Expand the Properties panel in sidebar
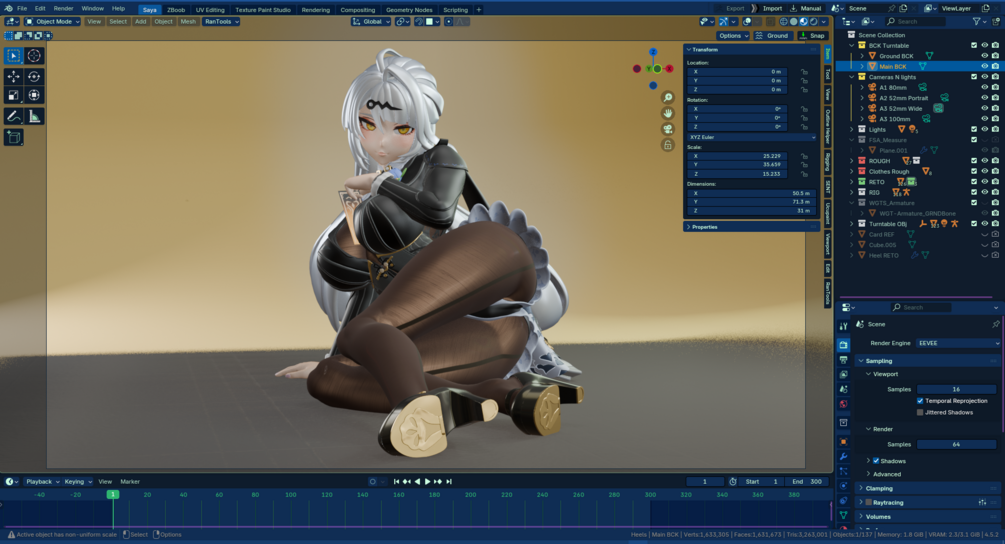Screen dimensions: 1005x544 tap(704, 227)
